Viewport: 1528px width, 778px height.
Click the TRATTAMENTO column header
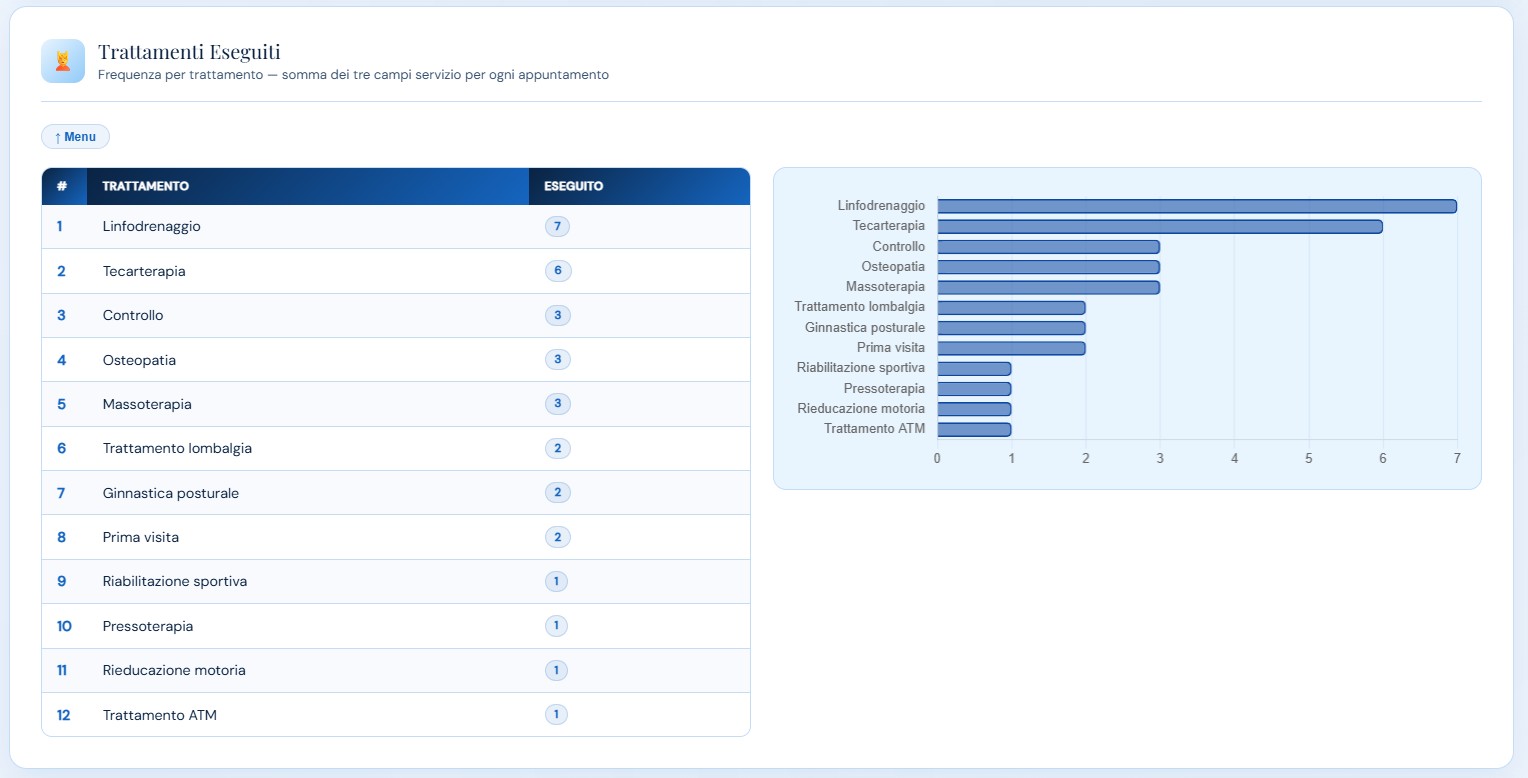(x=146, y=186)
